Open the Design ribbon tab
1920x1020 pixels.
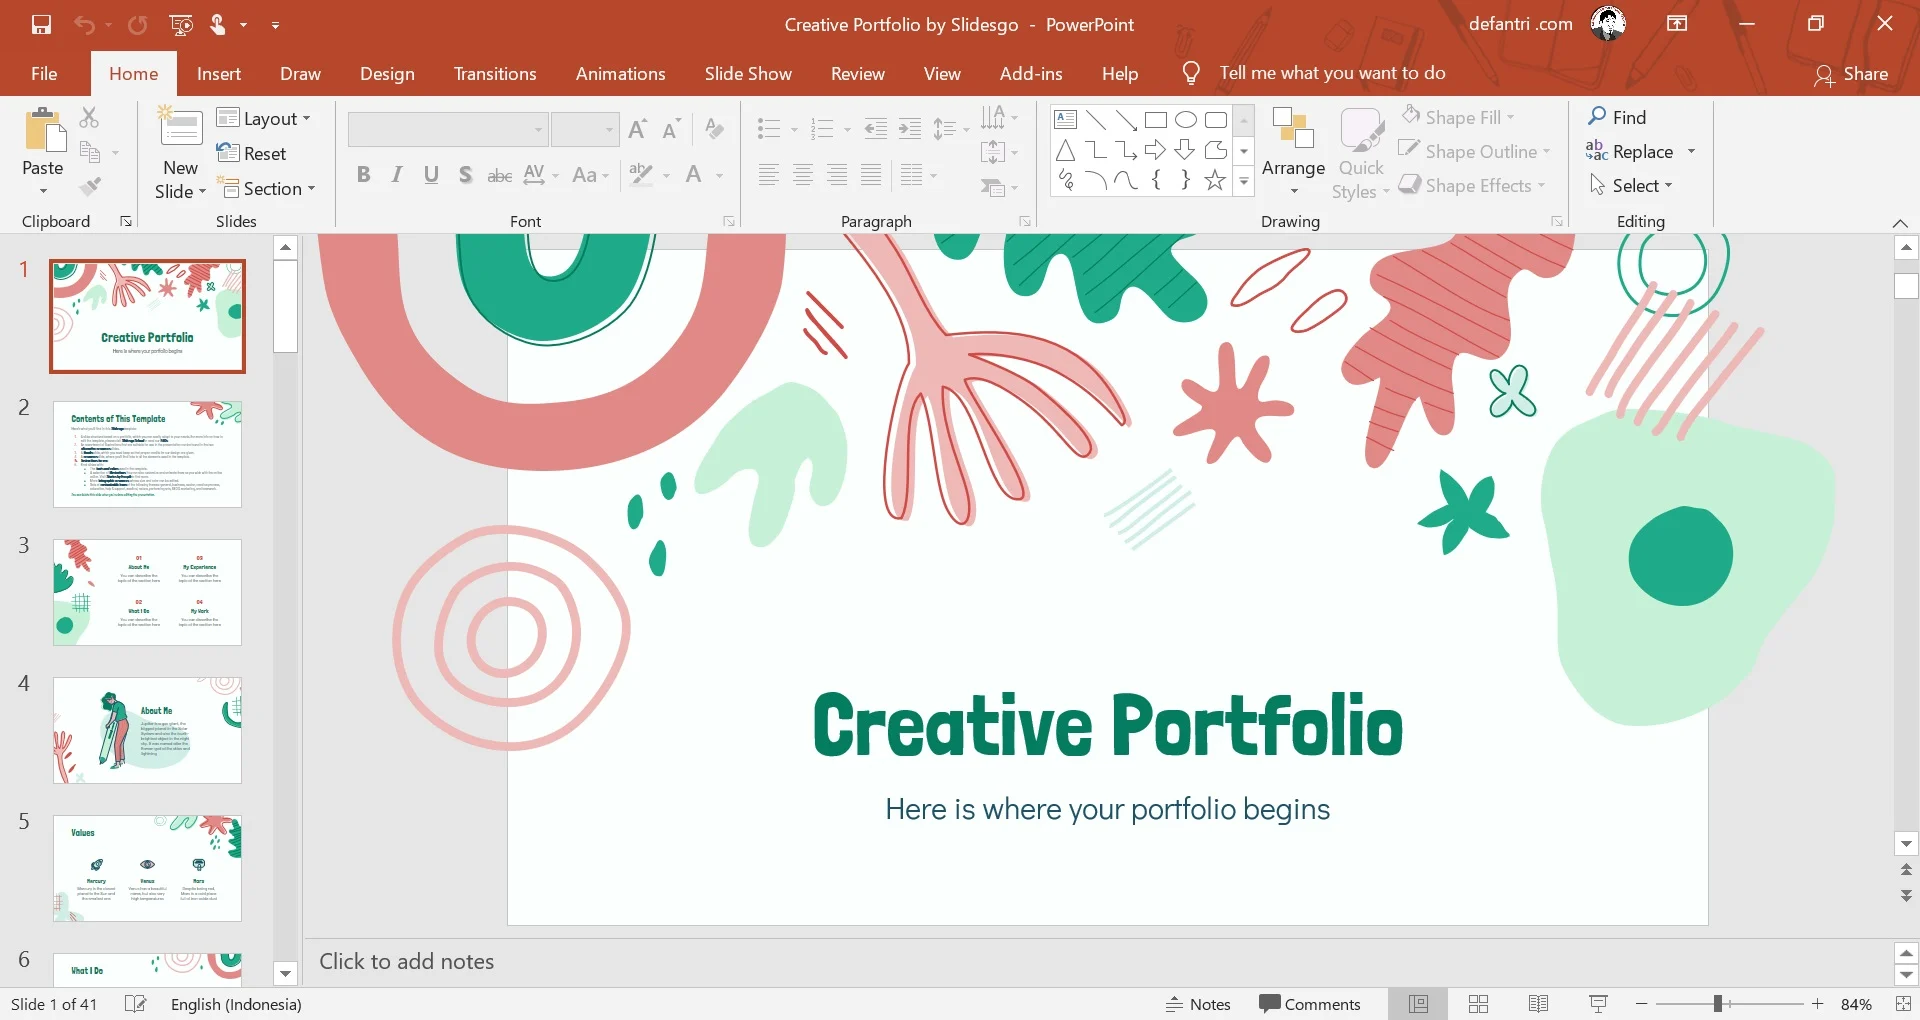(x=387, y=74)
